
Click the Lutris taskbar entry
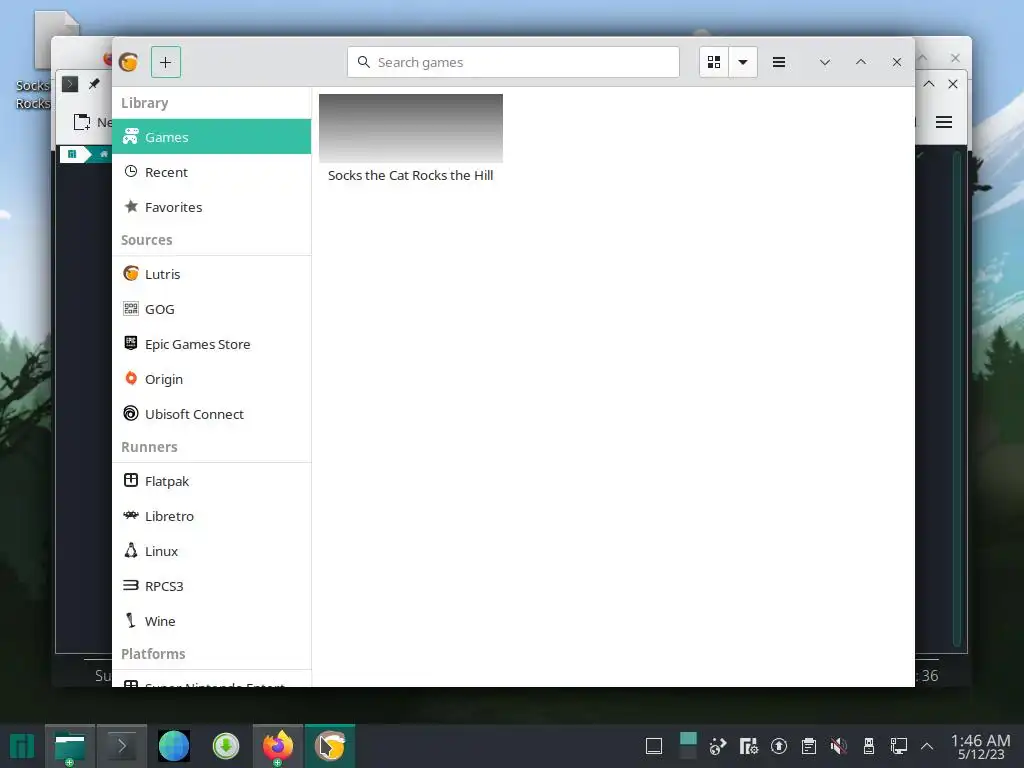(330, 746)
